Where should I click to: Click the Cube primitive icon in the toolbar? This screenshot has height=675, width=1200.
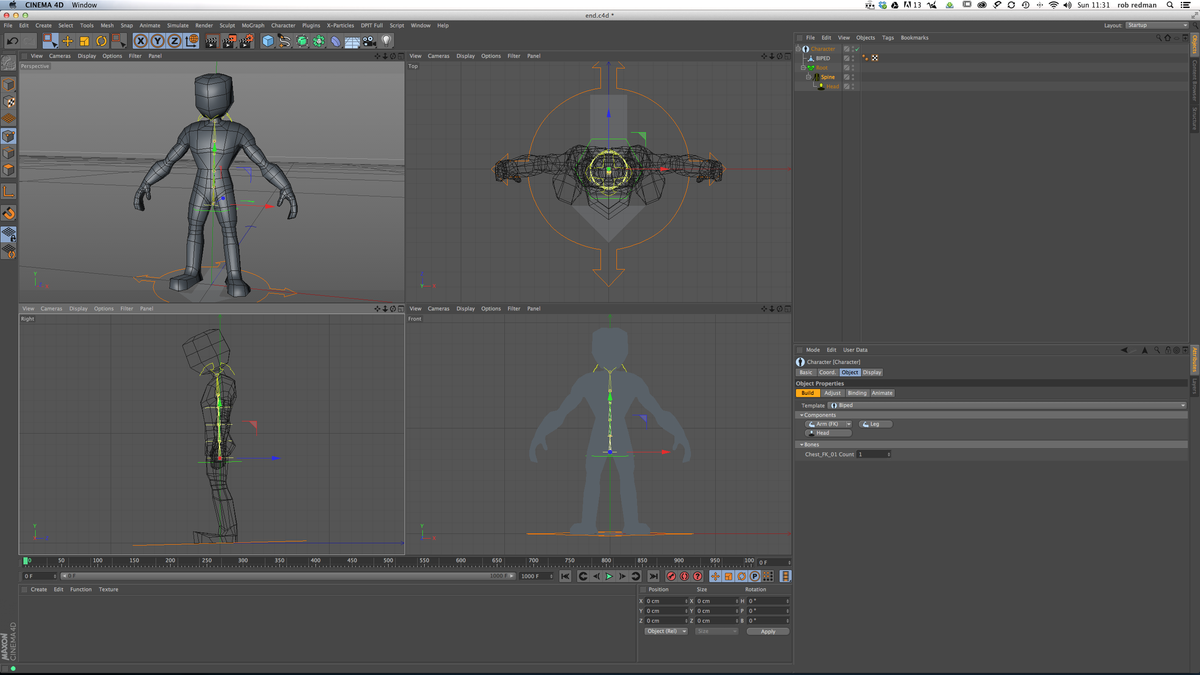point(266,41)
